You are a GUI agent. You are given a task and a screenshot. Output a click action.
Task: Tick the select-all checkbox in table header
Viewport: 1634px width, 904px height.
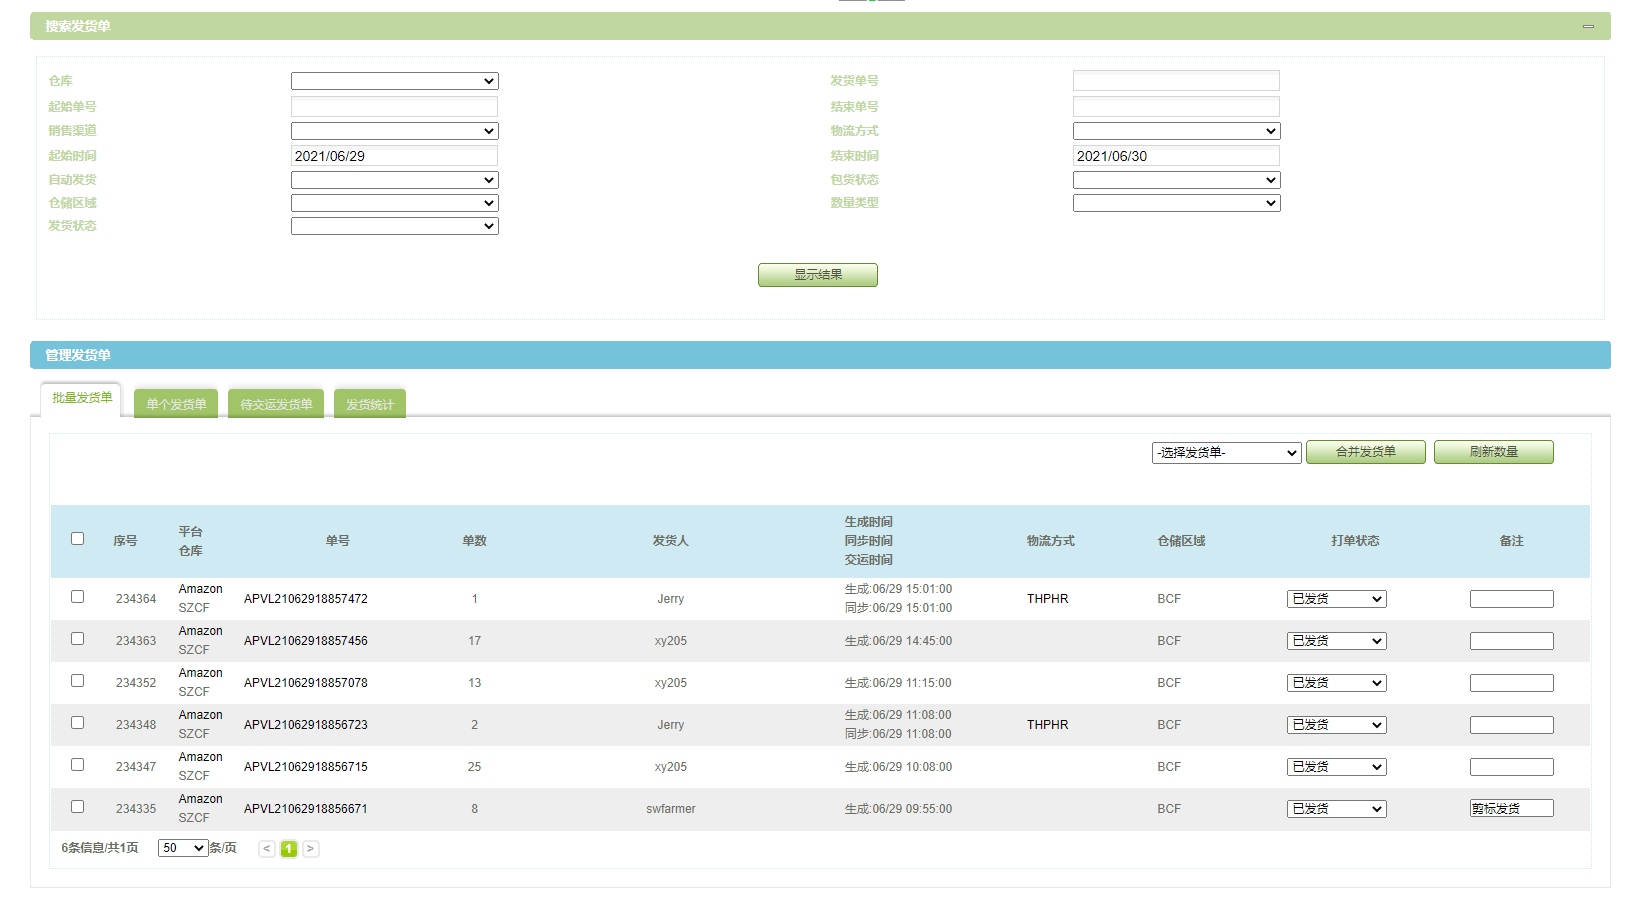[77, 539]
